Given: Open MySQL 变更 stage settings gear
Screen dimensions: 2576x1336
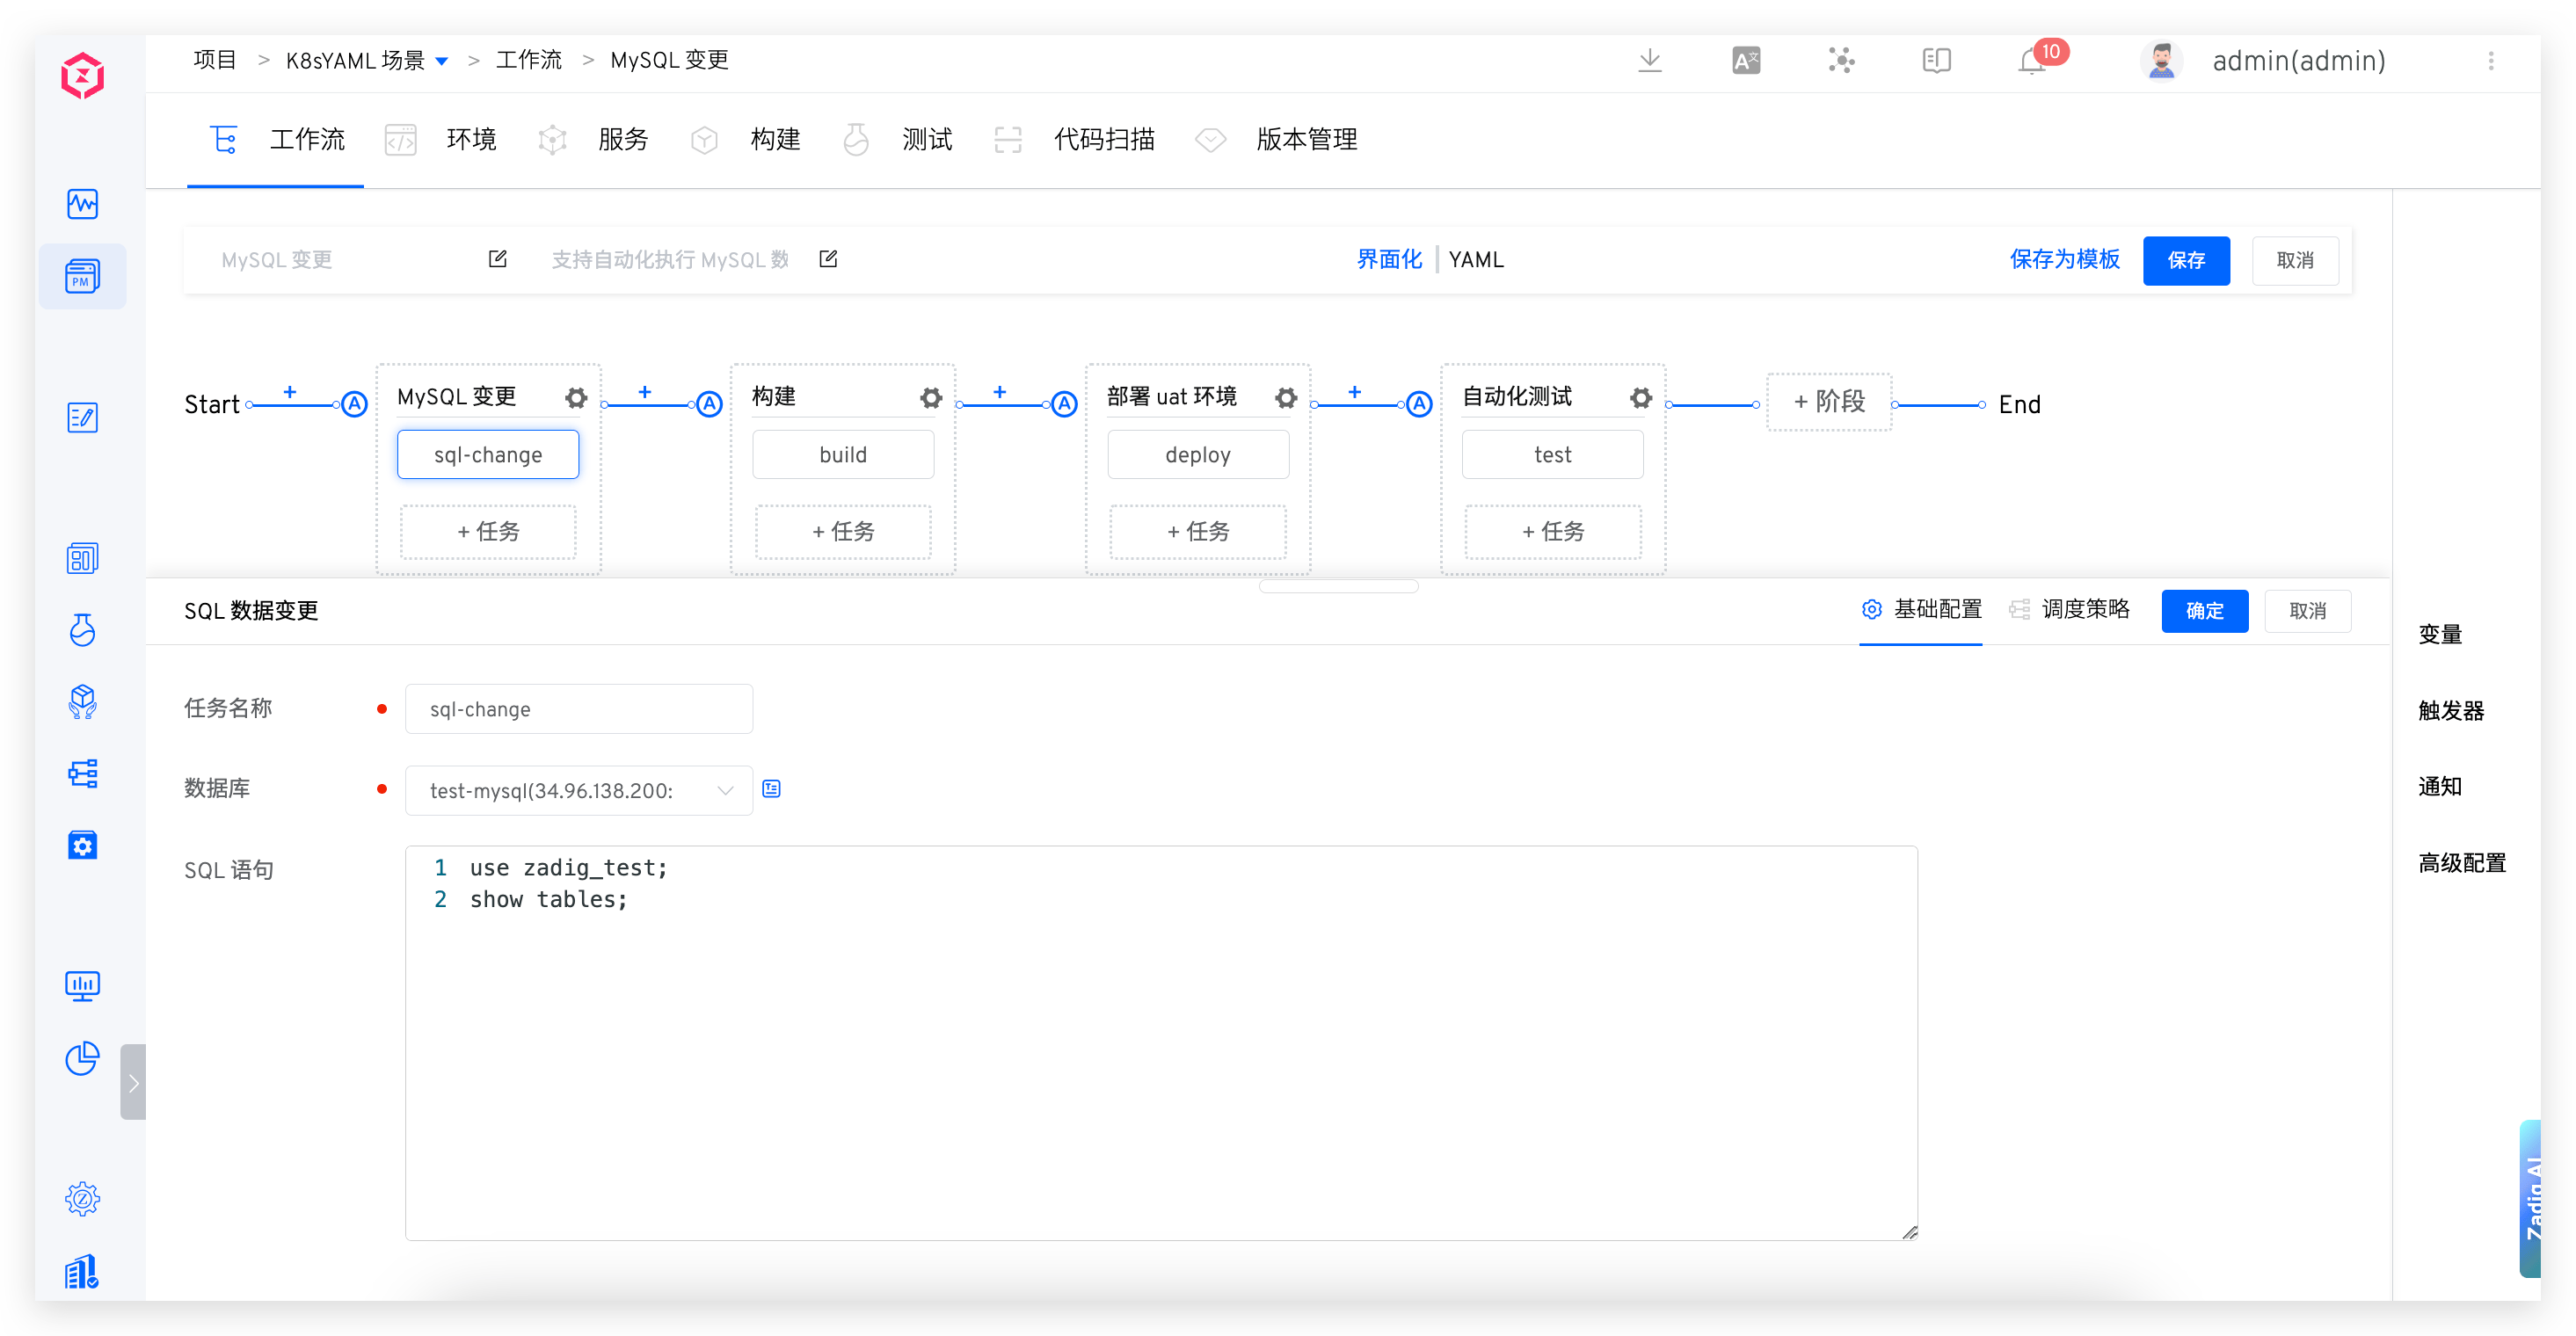Looking at the screenshot, I should pos(575,398).
